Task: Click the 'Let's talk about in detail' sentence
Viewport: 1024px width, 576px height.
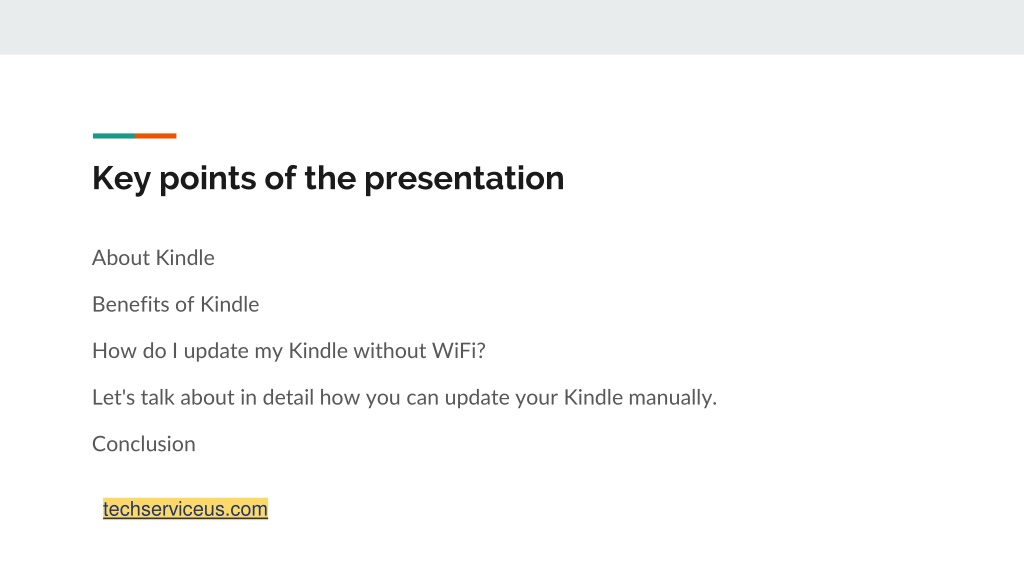Action: pos(404,398)
